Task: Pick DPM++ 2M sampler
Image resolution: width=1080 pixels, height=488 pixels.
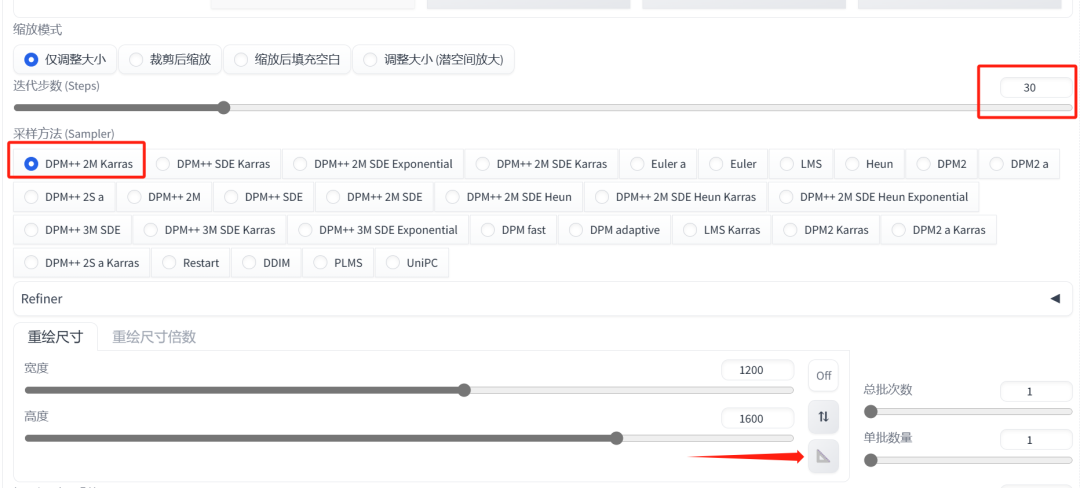Action: pyautogui.click(x=164, y=197)
